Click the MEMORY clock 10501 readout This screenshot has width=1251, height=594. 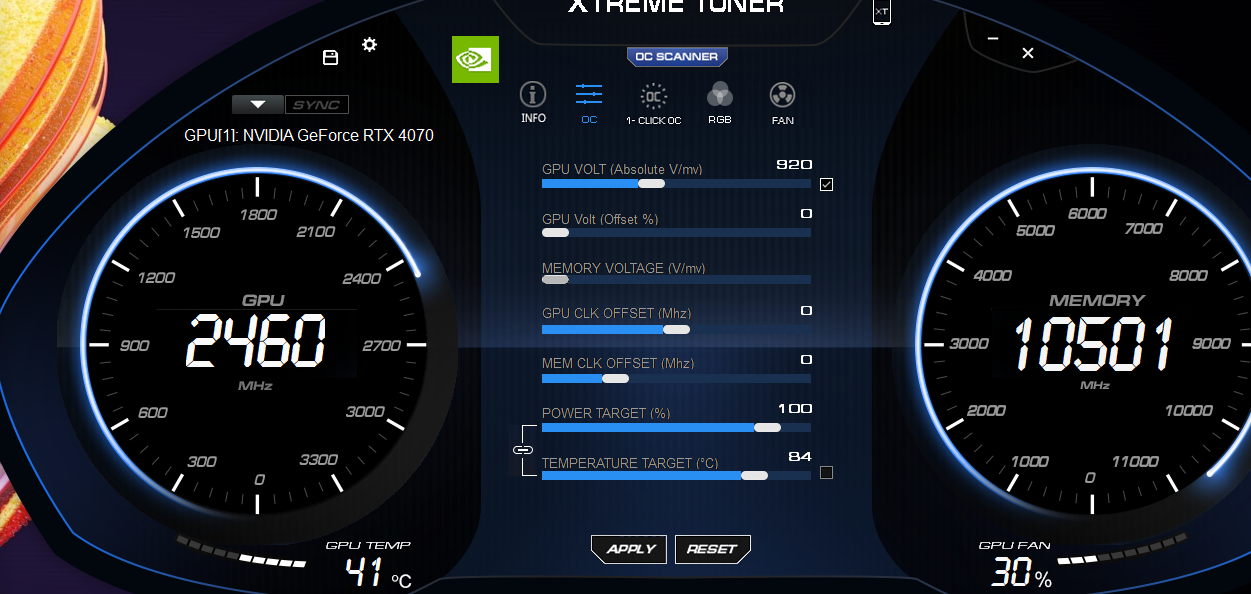point(1093,345)
